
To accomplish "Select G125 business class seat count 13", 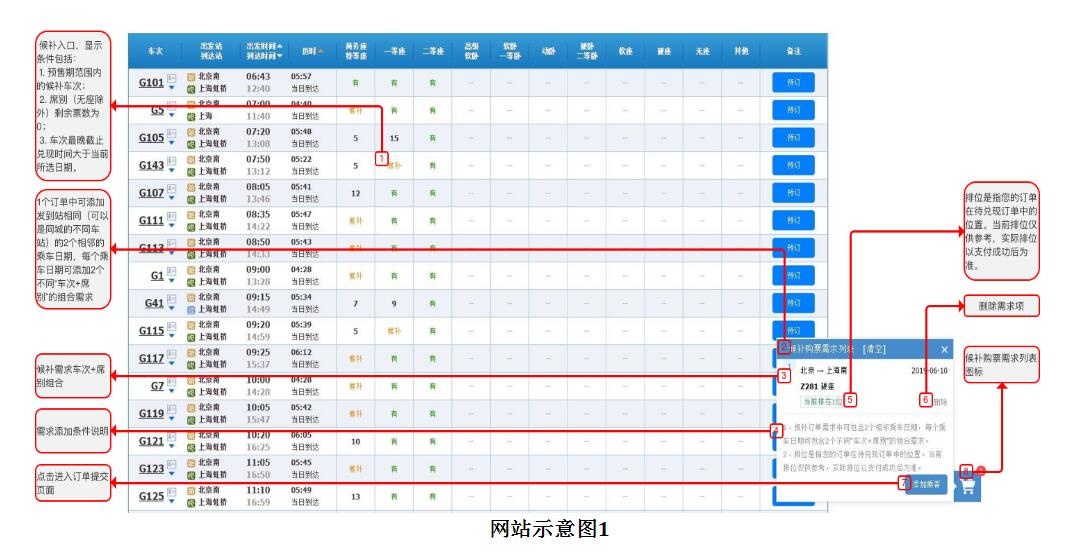I will tap(356, 496).
